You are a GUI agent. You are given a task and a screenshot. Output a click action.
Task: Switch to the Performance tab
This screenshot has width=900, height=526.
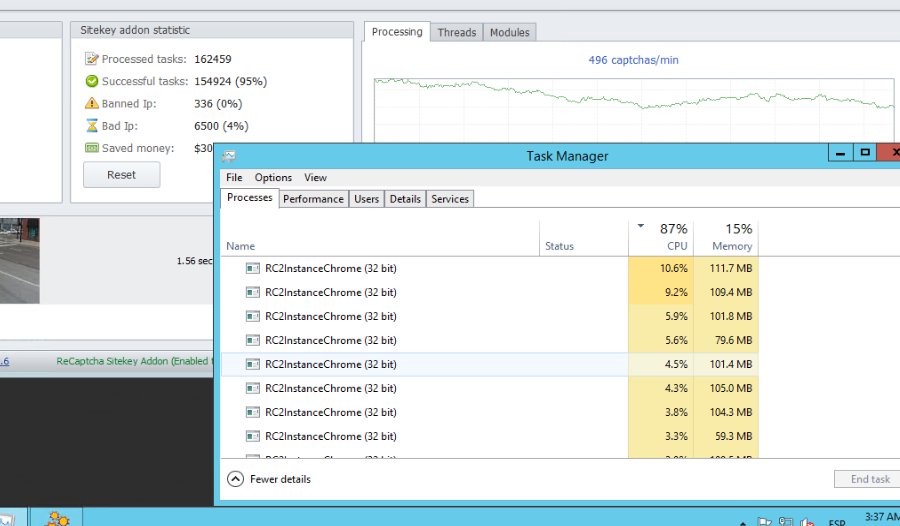[313, 199]
